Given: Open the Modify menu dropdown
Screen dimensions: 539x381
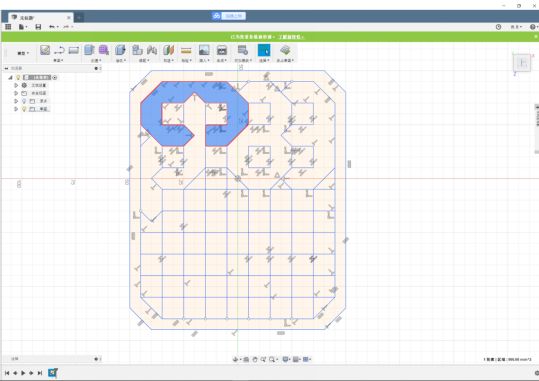Looking at the screenshot, I should (120, 61).
